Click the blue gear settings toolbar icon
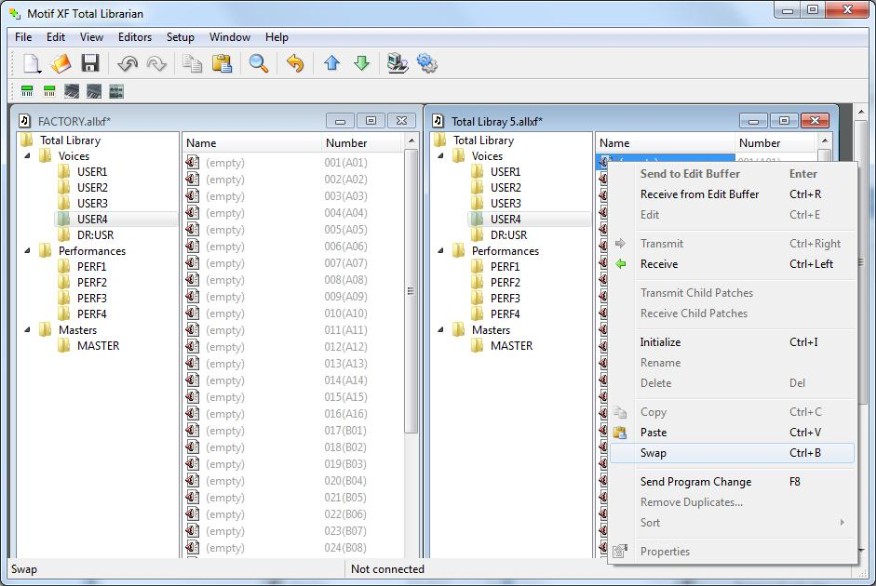Viewport: 876px width, 586px height. click(x=427, y=64)
